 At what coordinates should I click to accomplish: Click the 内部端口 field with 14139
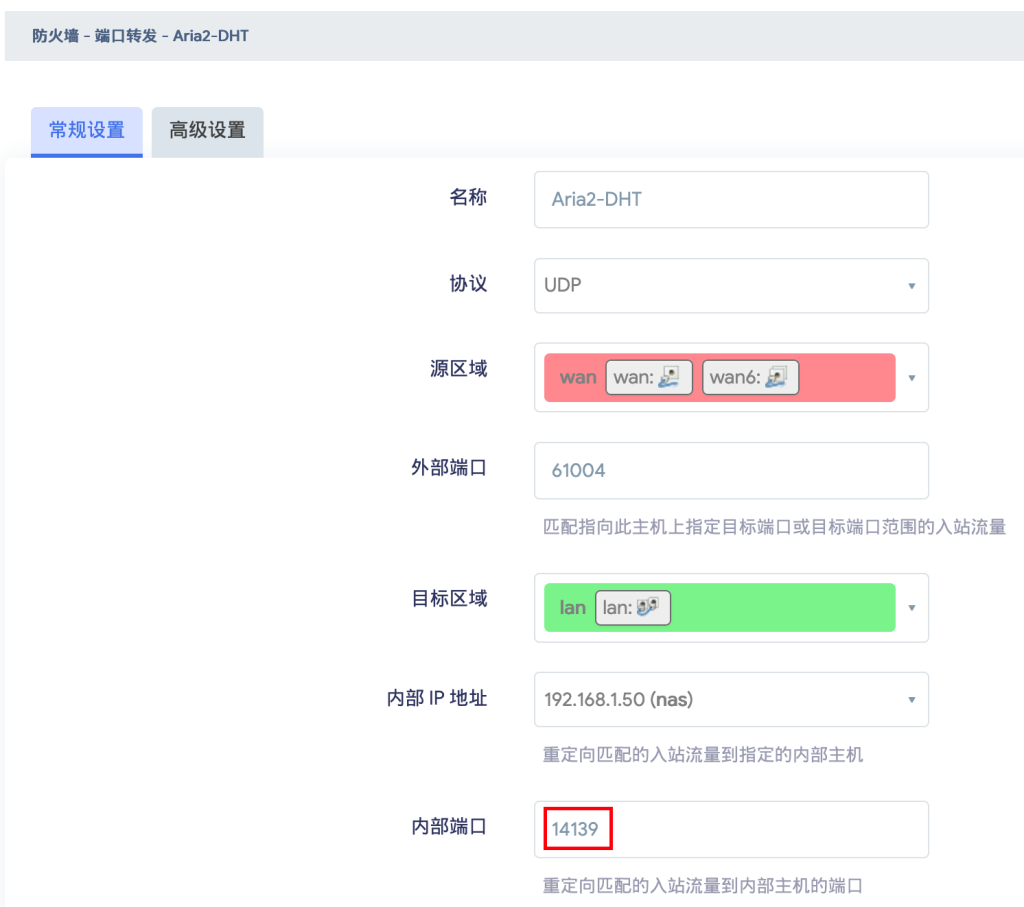(730, 829)
